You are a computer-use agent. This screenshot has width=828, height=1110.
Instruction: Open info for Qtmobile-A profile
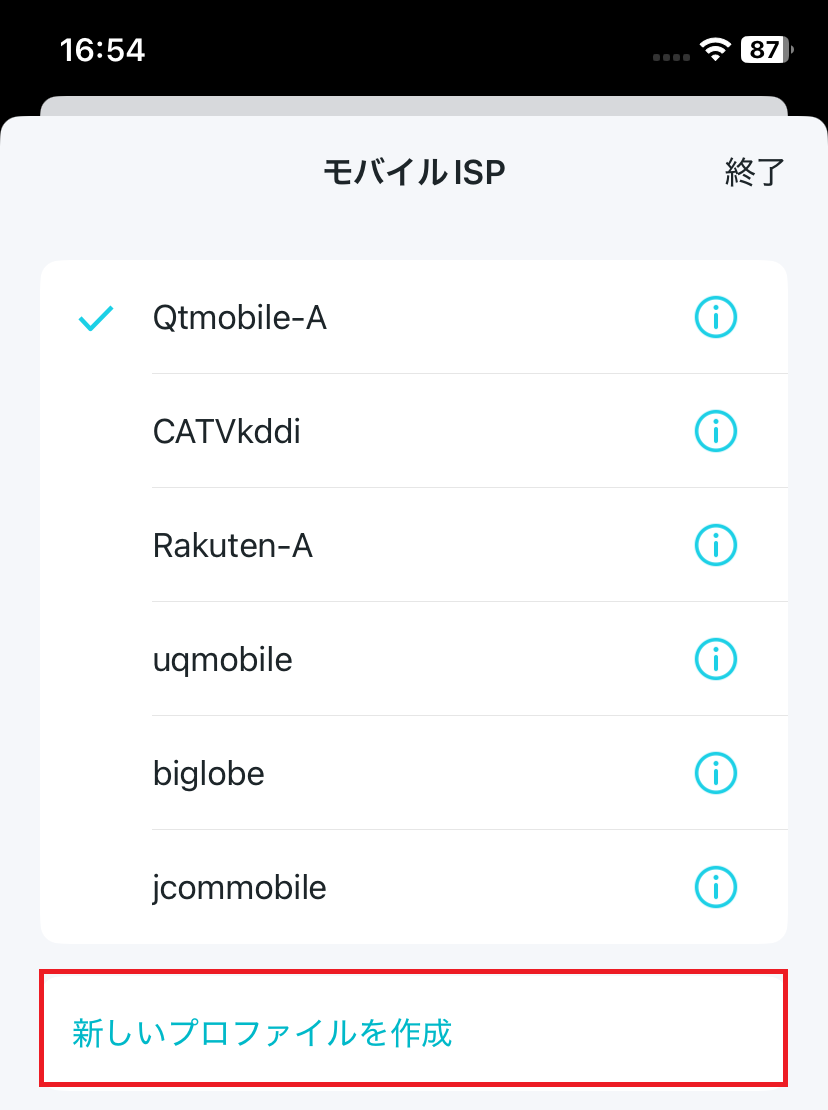click(715, 317)
